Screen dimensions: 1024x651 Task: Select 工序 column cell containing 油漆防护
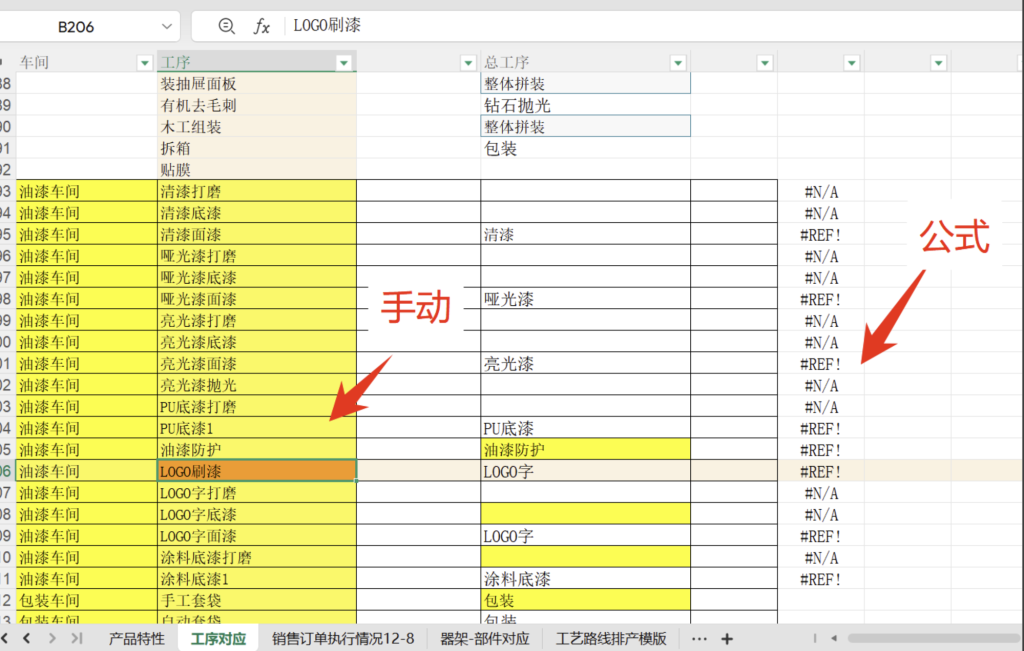pos(257,450)
